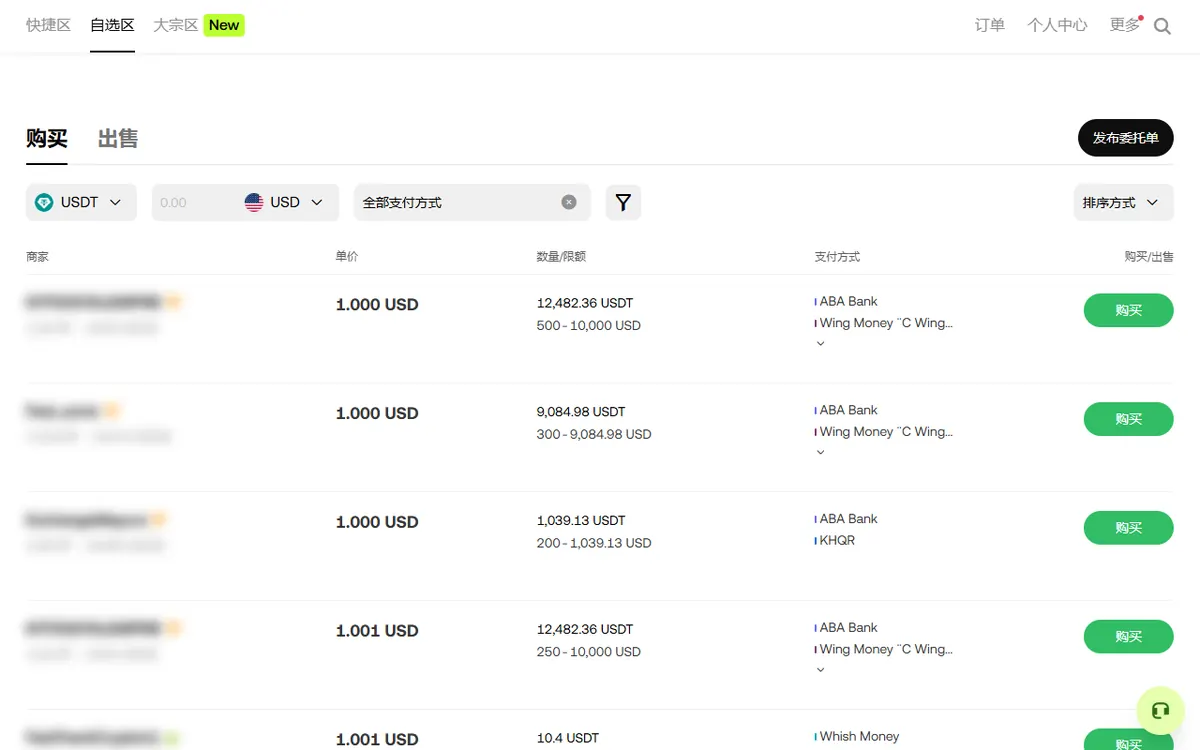Open the customer support headset icon

pos(1160,711)
